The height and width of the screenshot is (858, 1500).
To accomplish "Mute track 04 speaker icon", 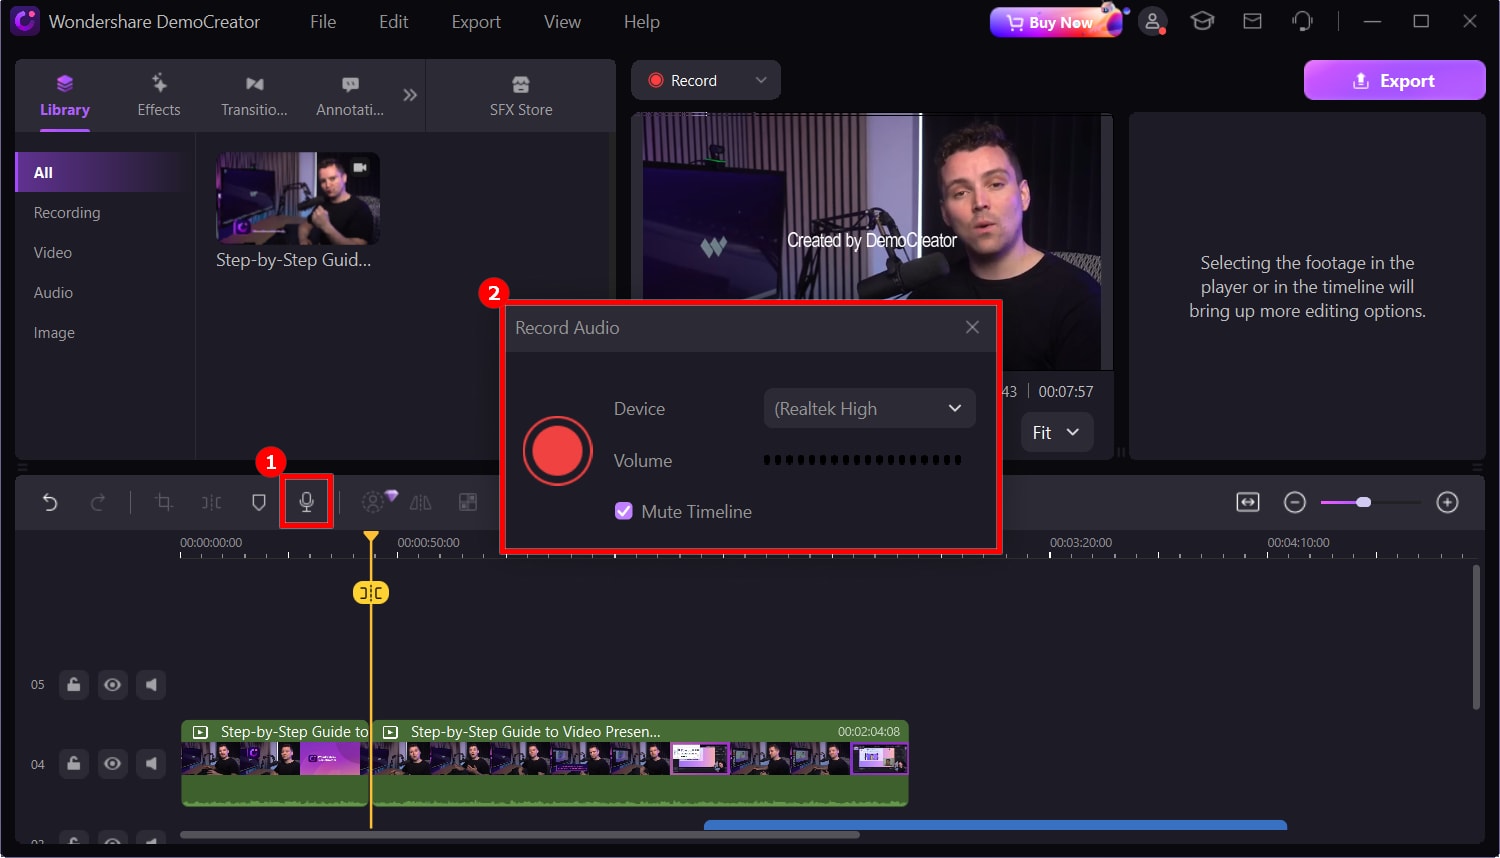I will tap(151, 764).
